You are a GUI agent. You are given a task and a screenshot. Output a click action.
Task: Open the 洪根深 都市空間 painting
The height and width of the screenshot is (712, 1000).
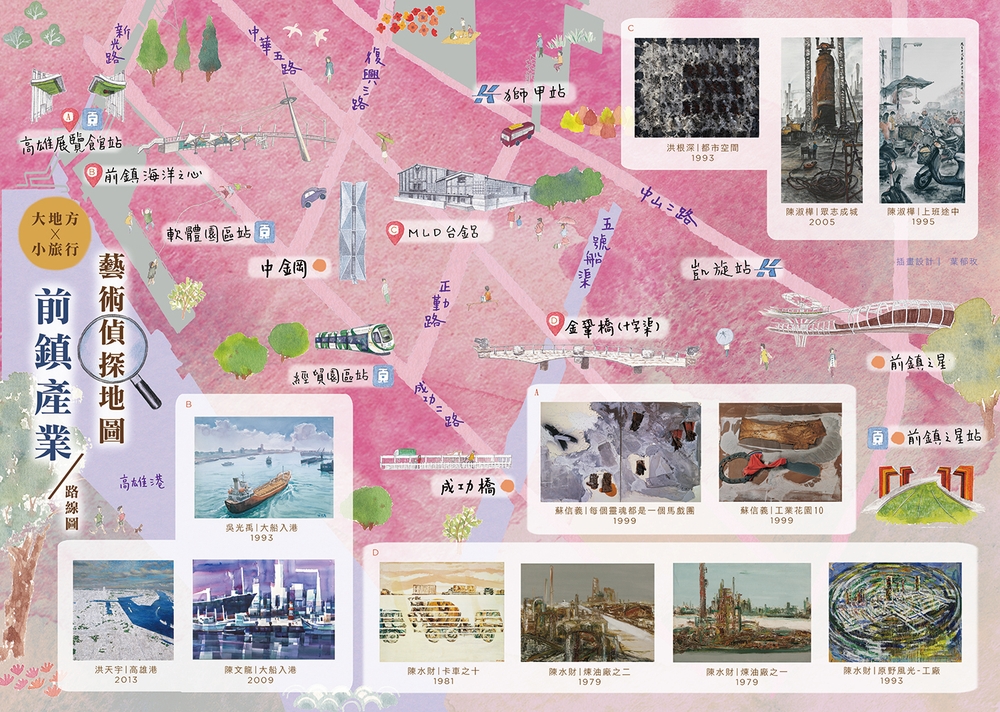(x=696, y=88)
